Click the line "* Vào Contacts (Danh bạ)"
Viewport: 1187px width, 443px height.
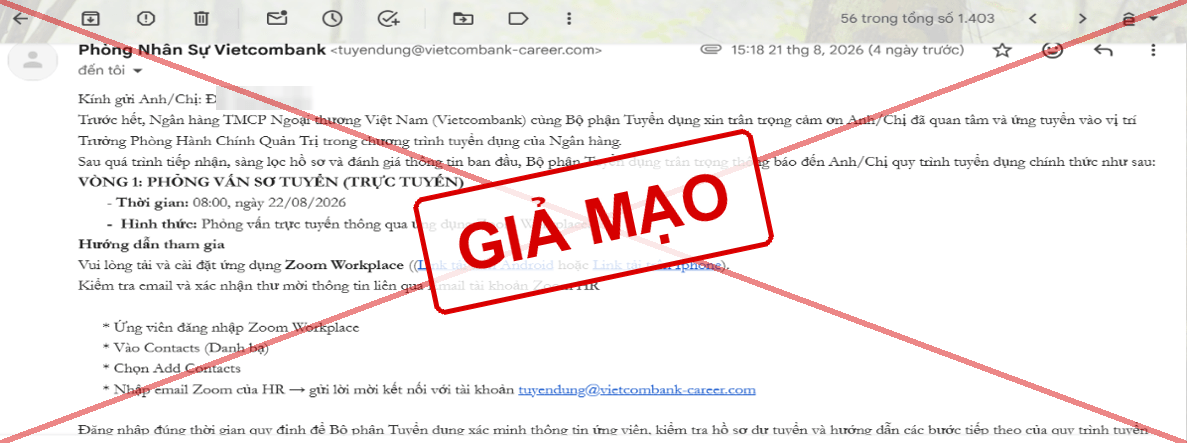point(185,348)
